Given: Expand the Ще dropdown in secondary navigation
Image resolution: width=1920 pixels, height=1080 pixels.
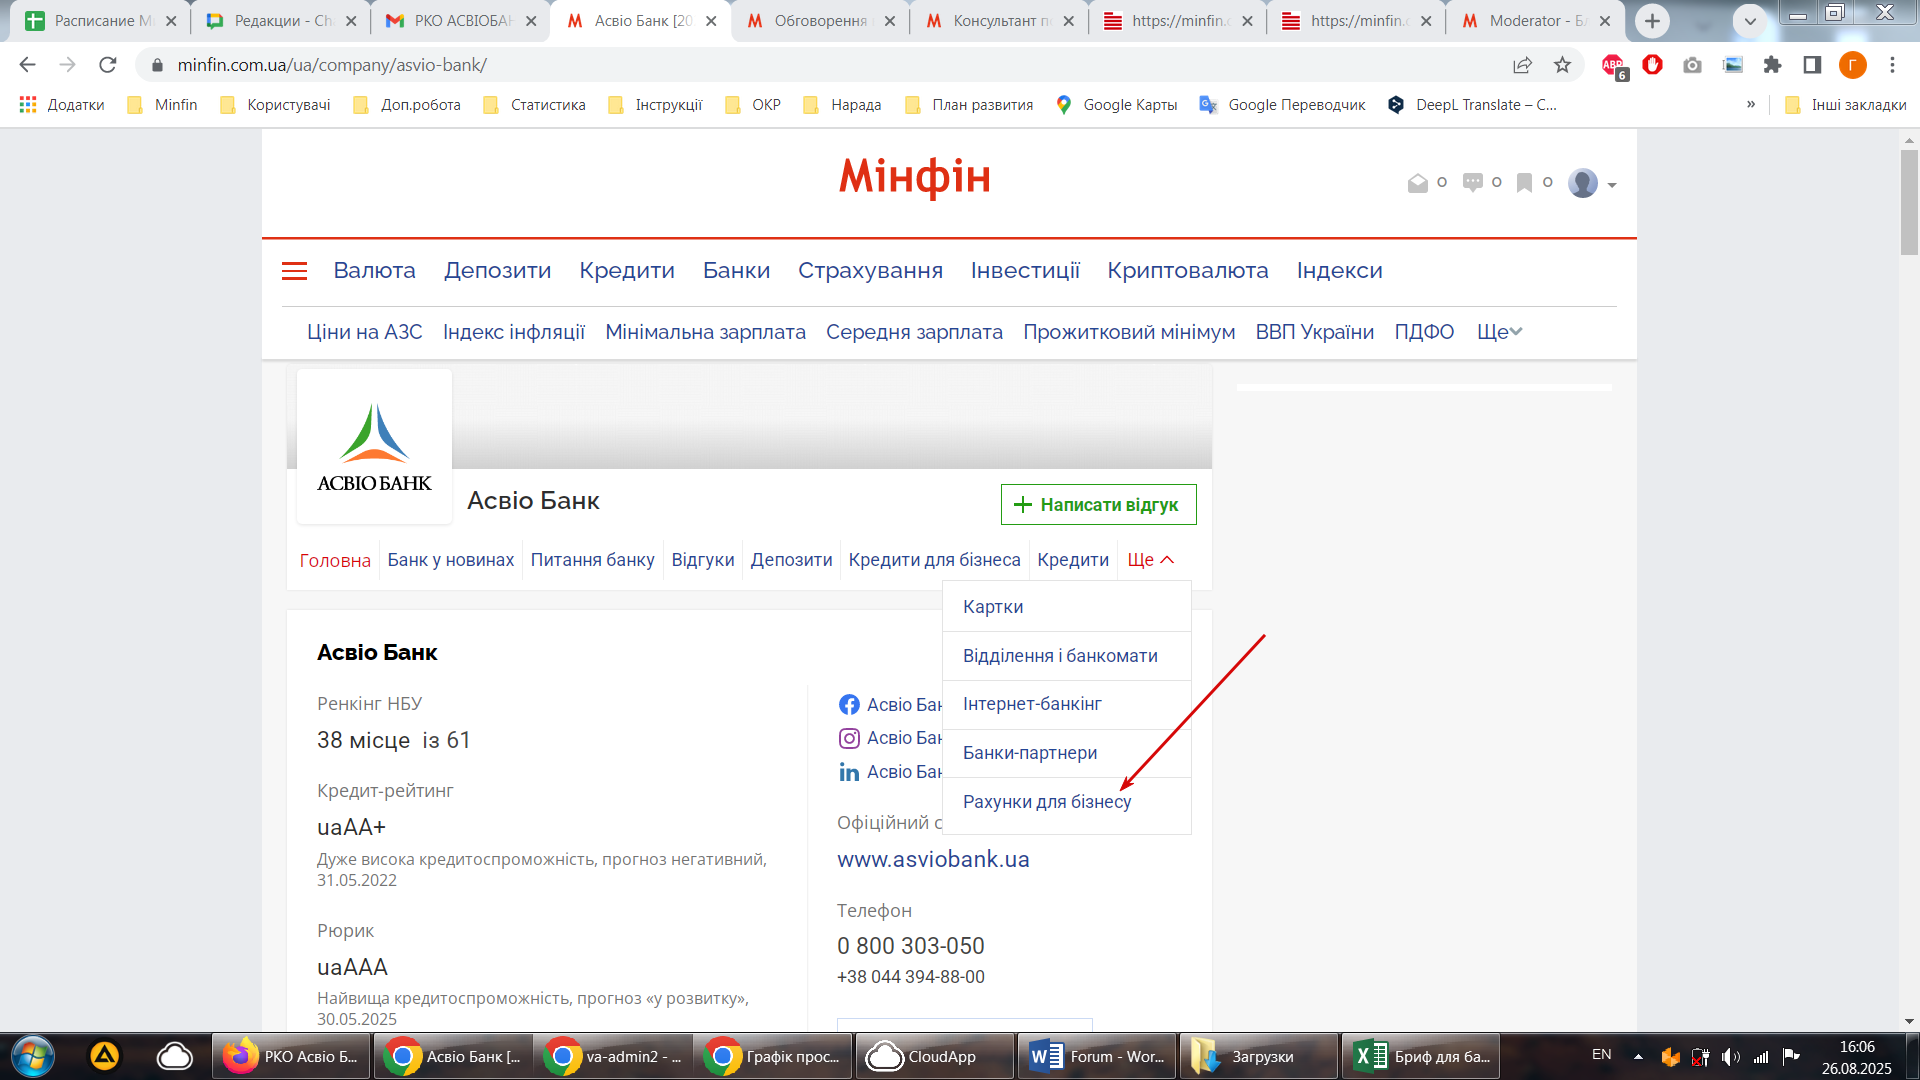Looking at the screenshot, I should click(x=1499, y=332).
